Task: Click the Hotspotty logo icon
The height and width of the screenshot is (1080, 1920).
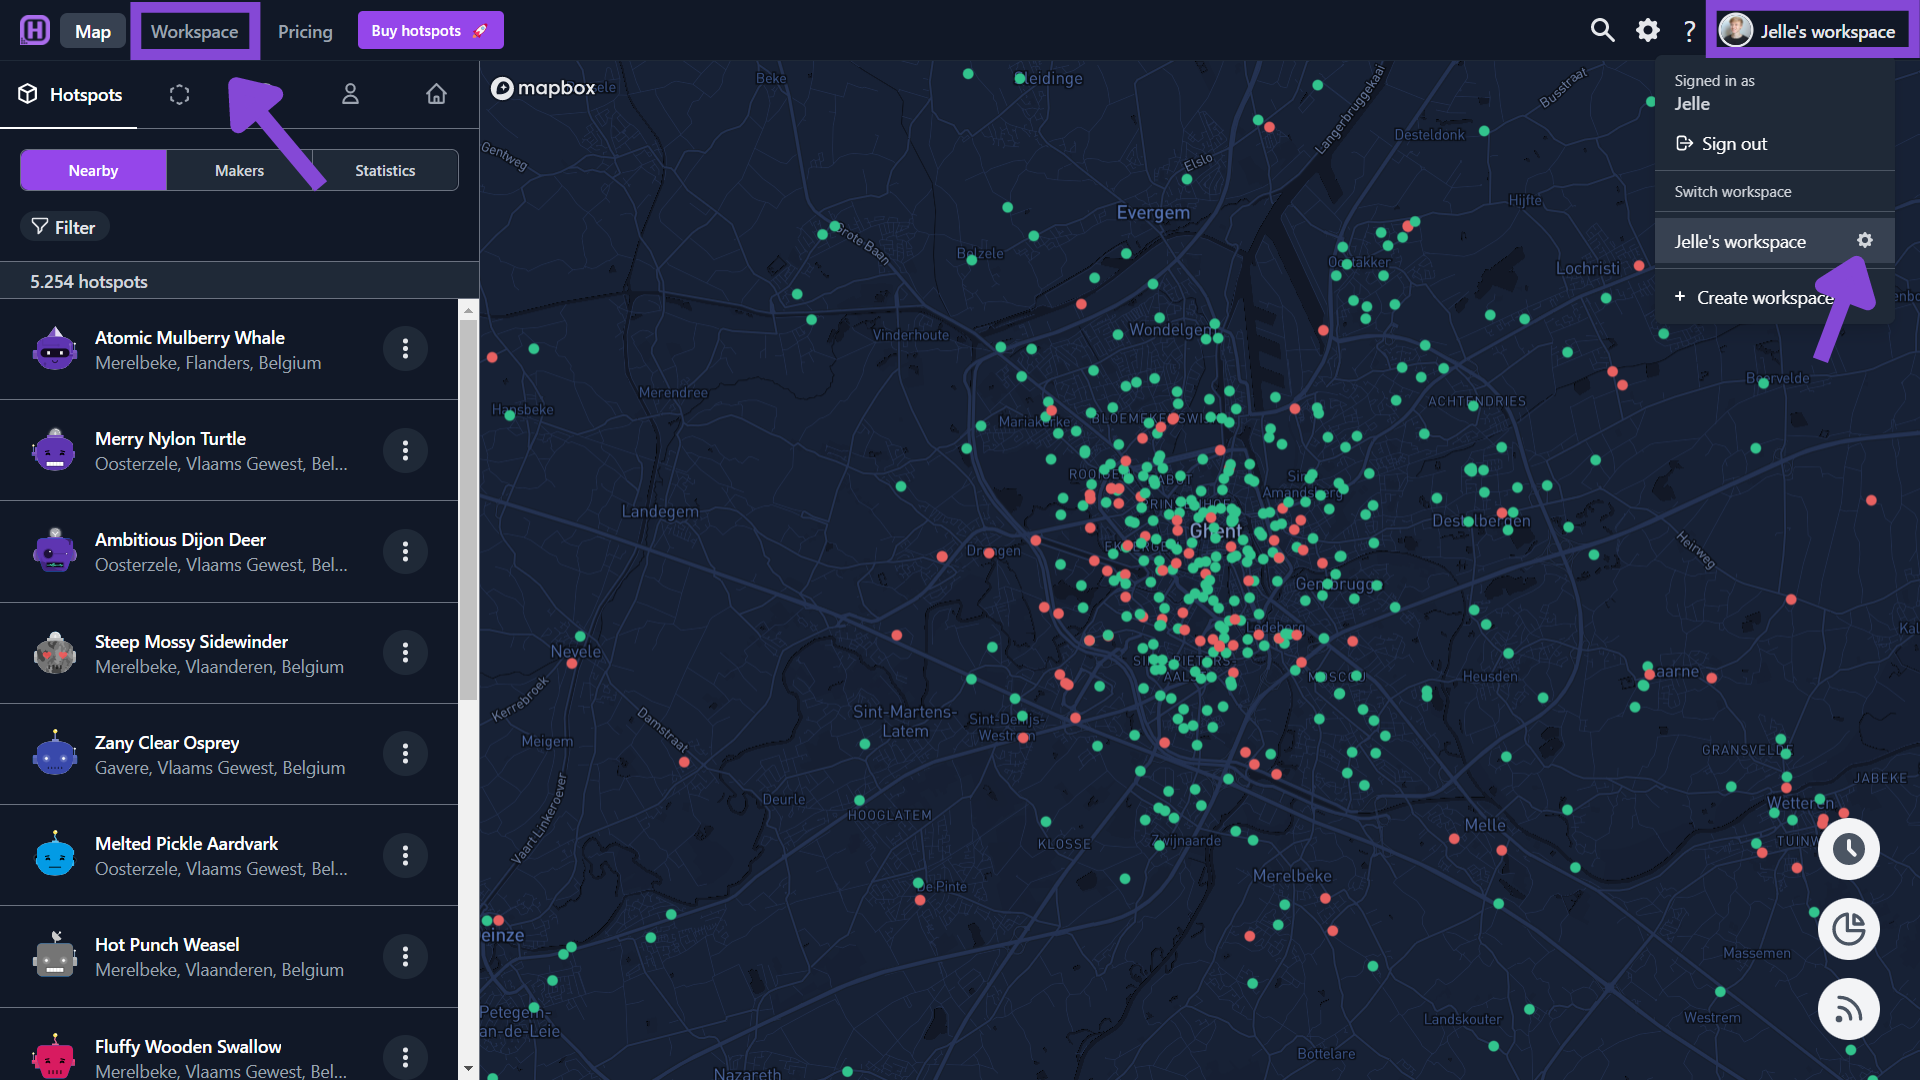Action: tap(35, 30)
